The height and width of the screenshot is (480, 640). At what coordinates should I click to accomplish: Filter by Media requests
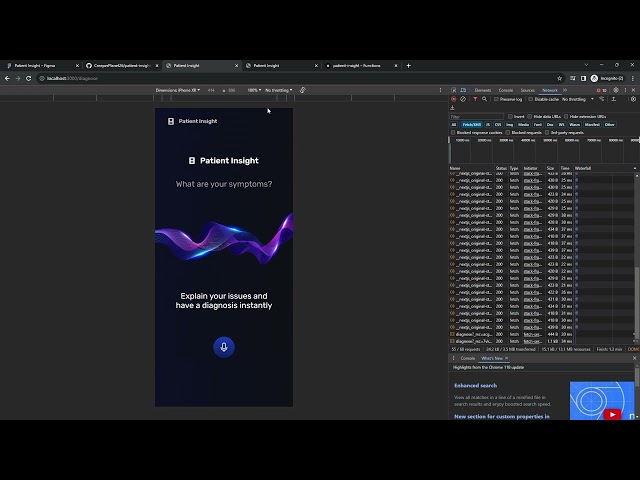[523, 124]
